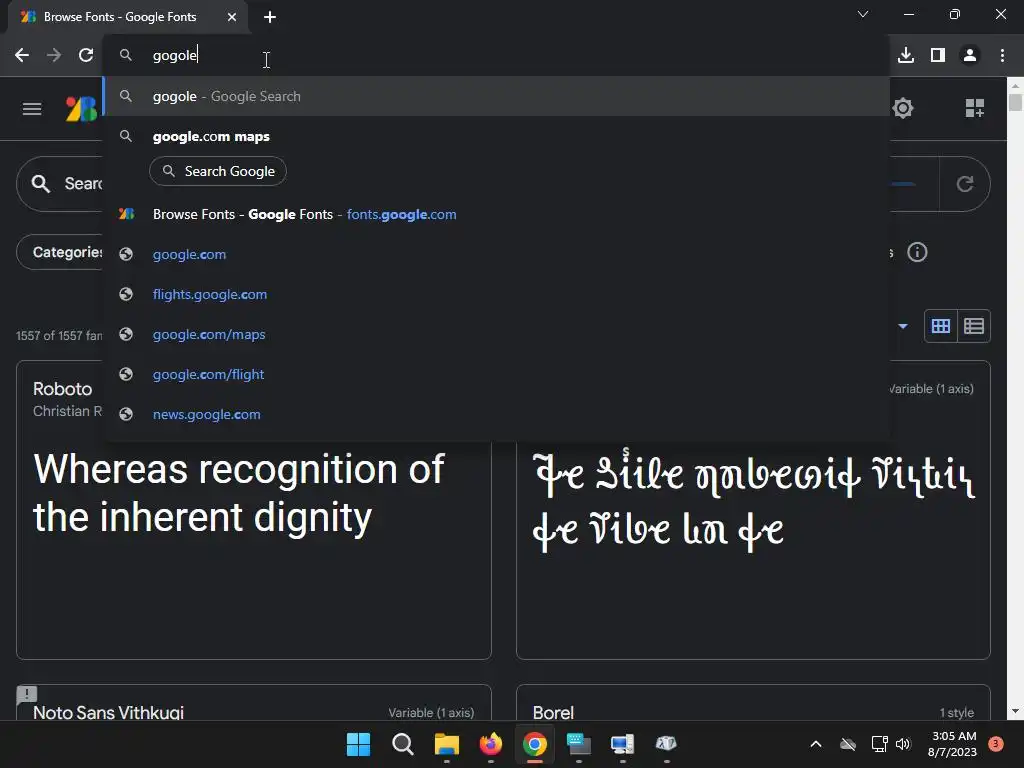
Task: Choose the 'google.com maps' suggestion
Action: (x=496, y=136)
